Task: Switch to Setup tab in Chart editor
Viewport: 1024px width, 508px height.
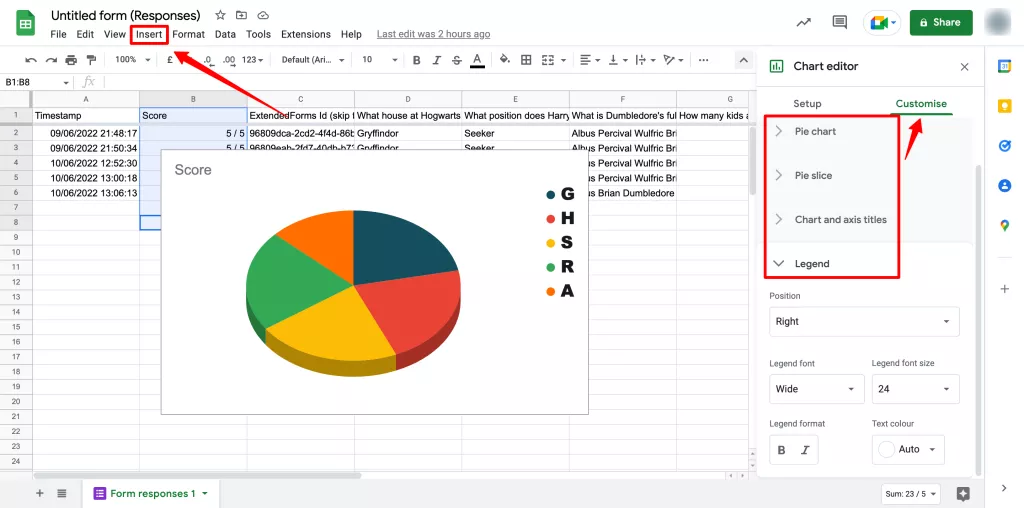Action: pos(807,104)
